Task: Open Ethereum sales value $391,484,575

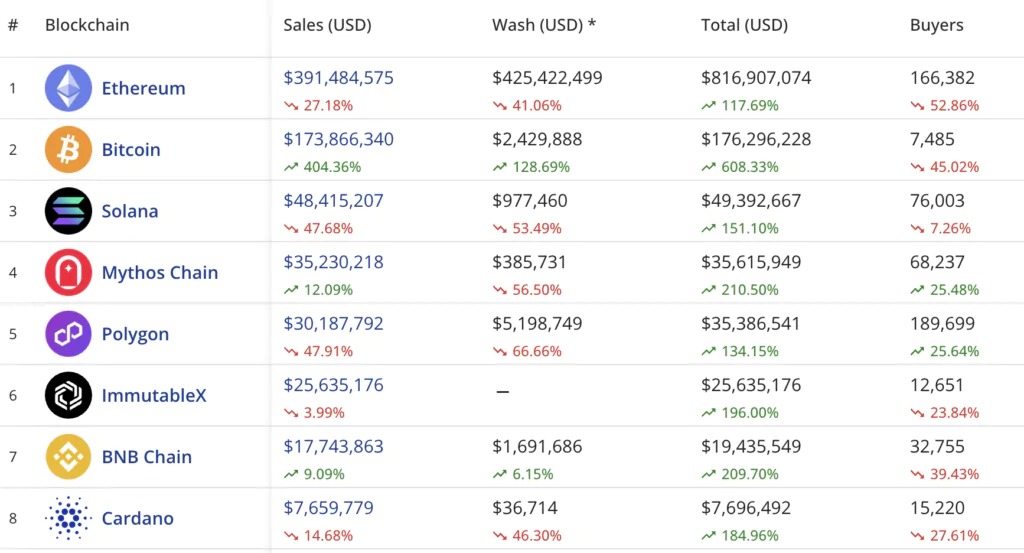Action: point(338,78)
